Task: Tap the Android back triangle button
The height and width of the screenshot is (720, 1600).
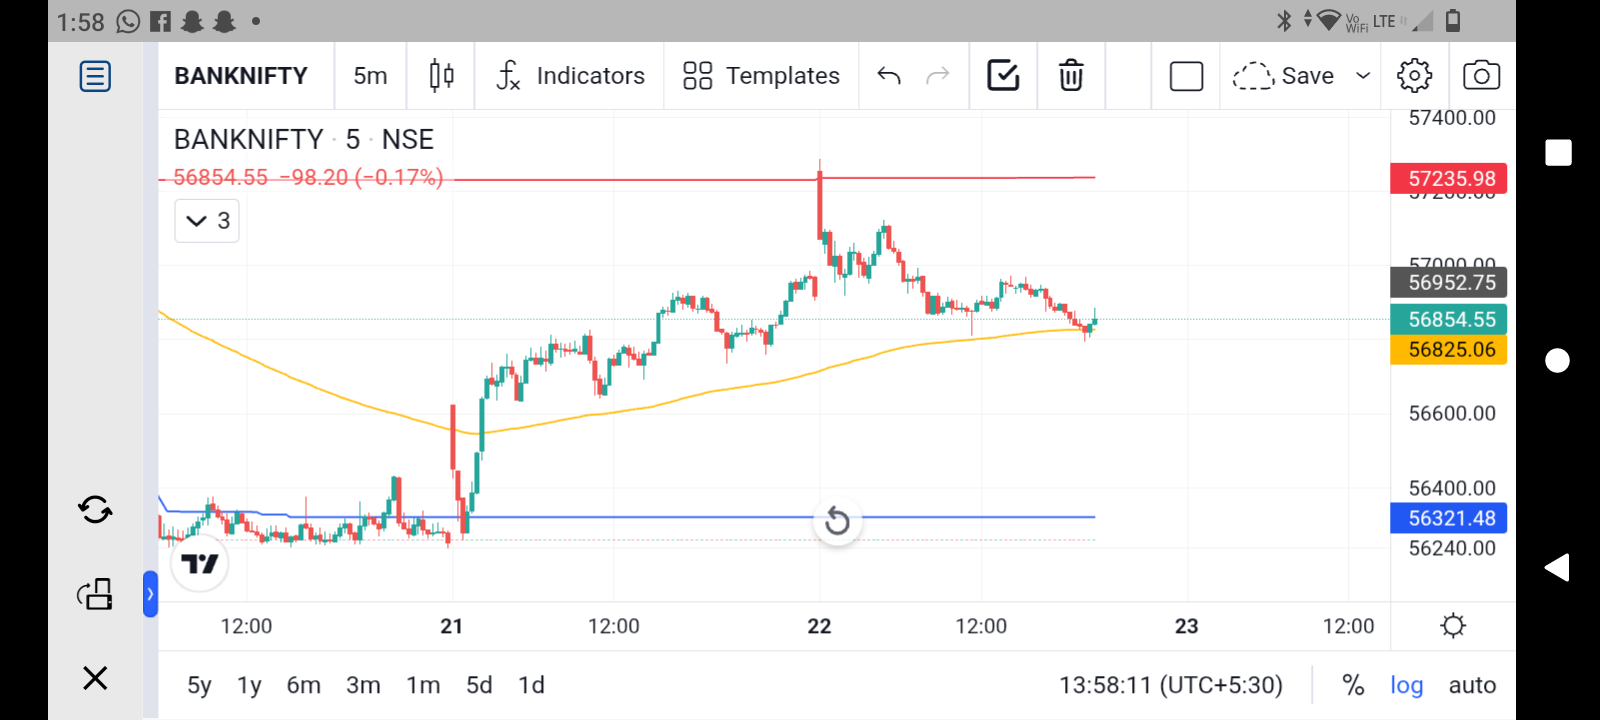Action: point(1557,568)
